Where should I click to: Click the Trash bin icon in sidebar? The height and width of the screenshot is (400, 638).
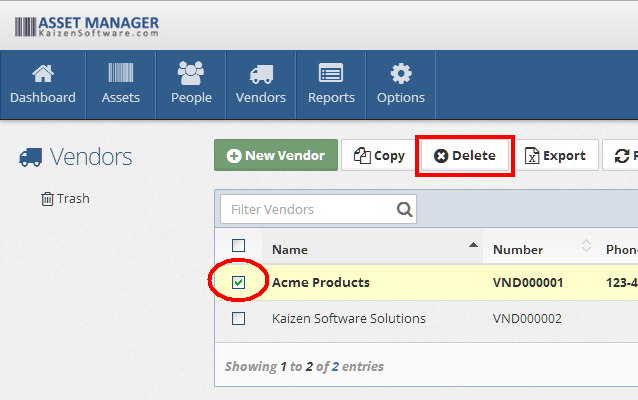coord(47,199)
